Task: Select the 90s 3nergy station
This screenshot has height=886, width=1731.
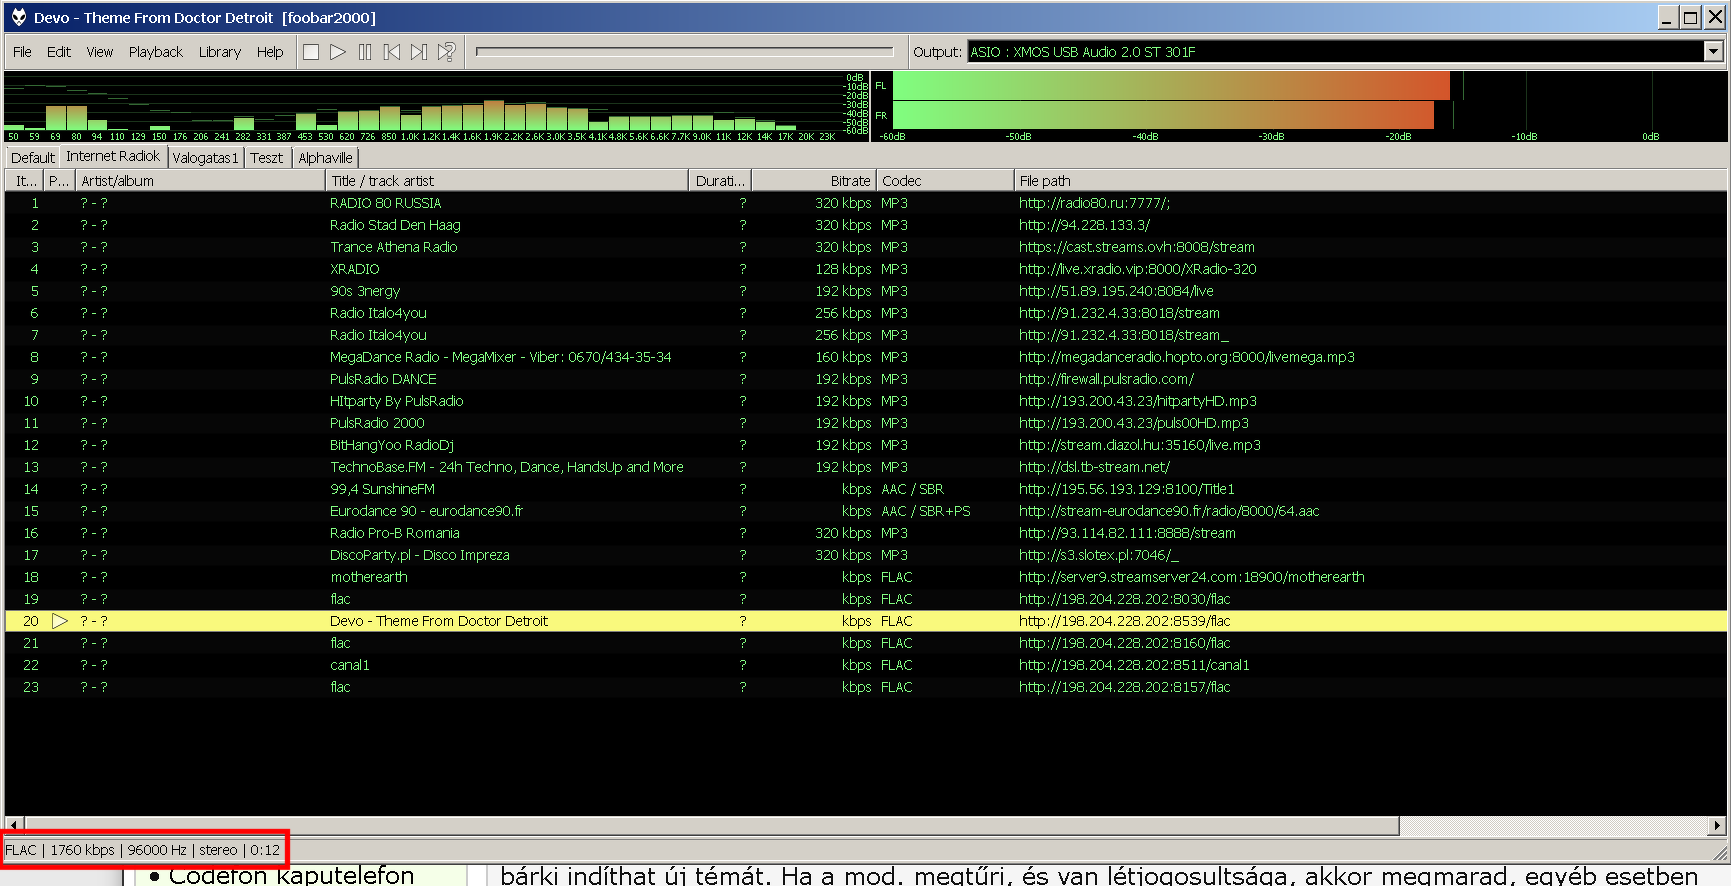Action: pyautogui.click(x=865, y=291)
